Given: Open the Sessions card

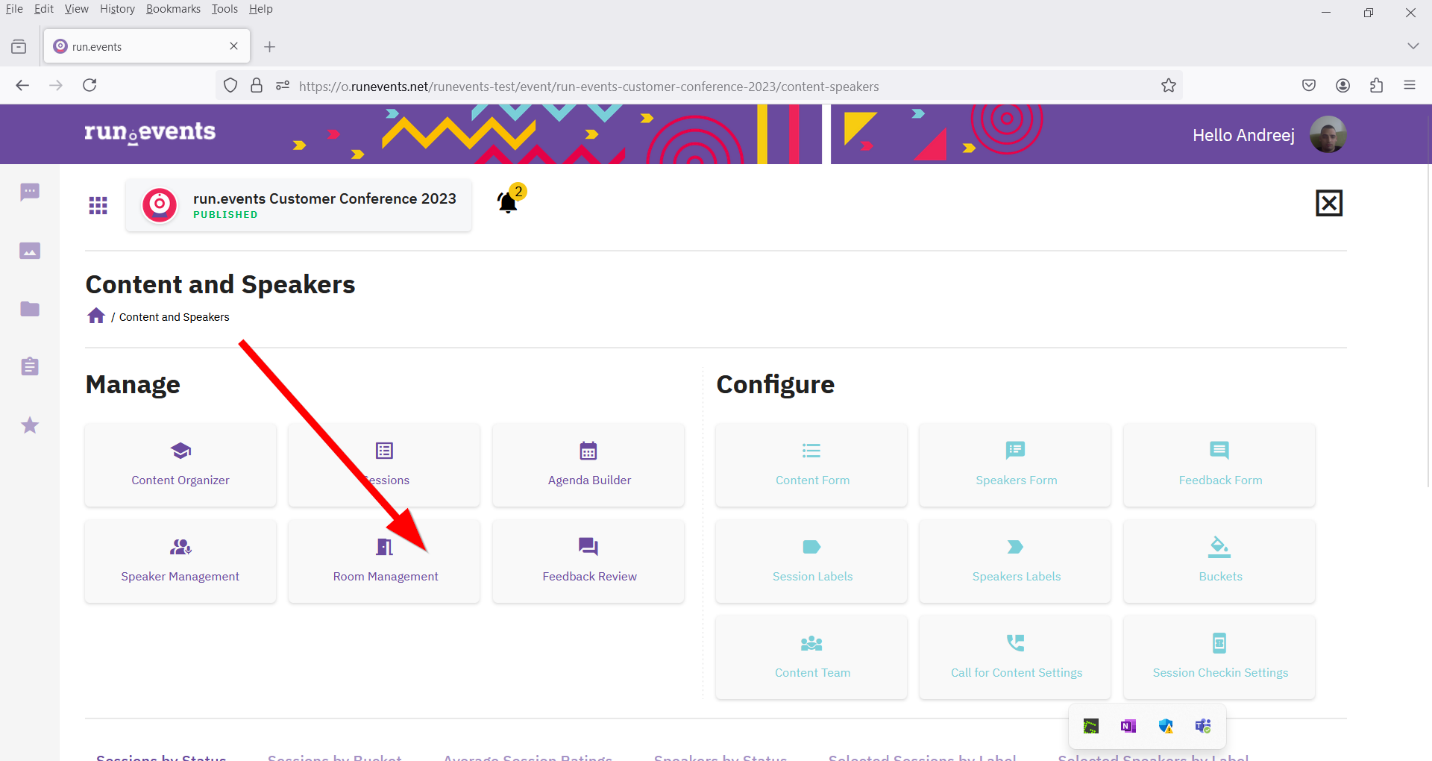Looking at the screenshot, I should tap(384, 465).
